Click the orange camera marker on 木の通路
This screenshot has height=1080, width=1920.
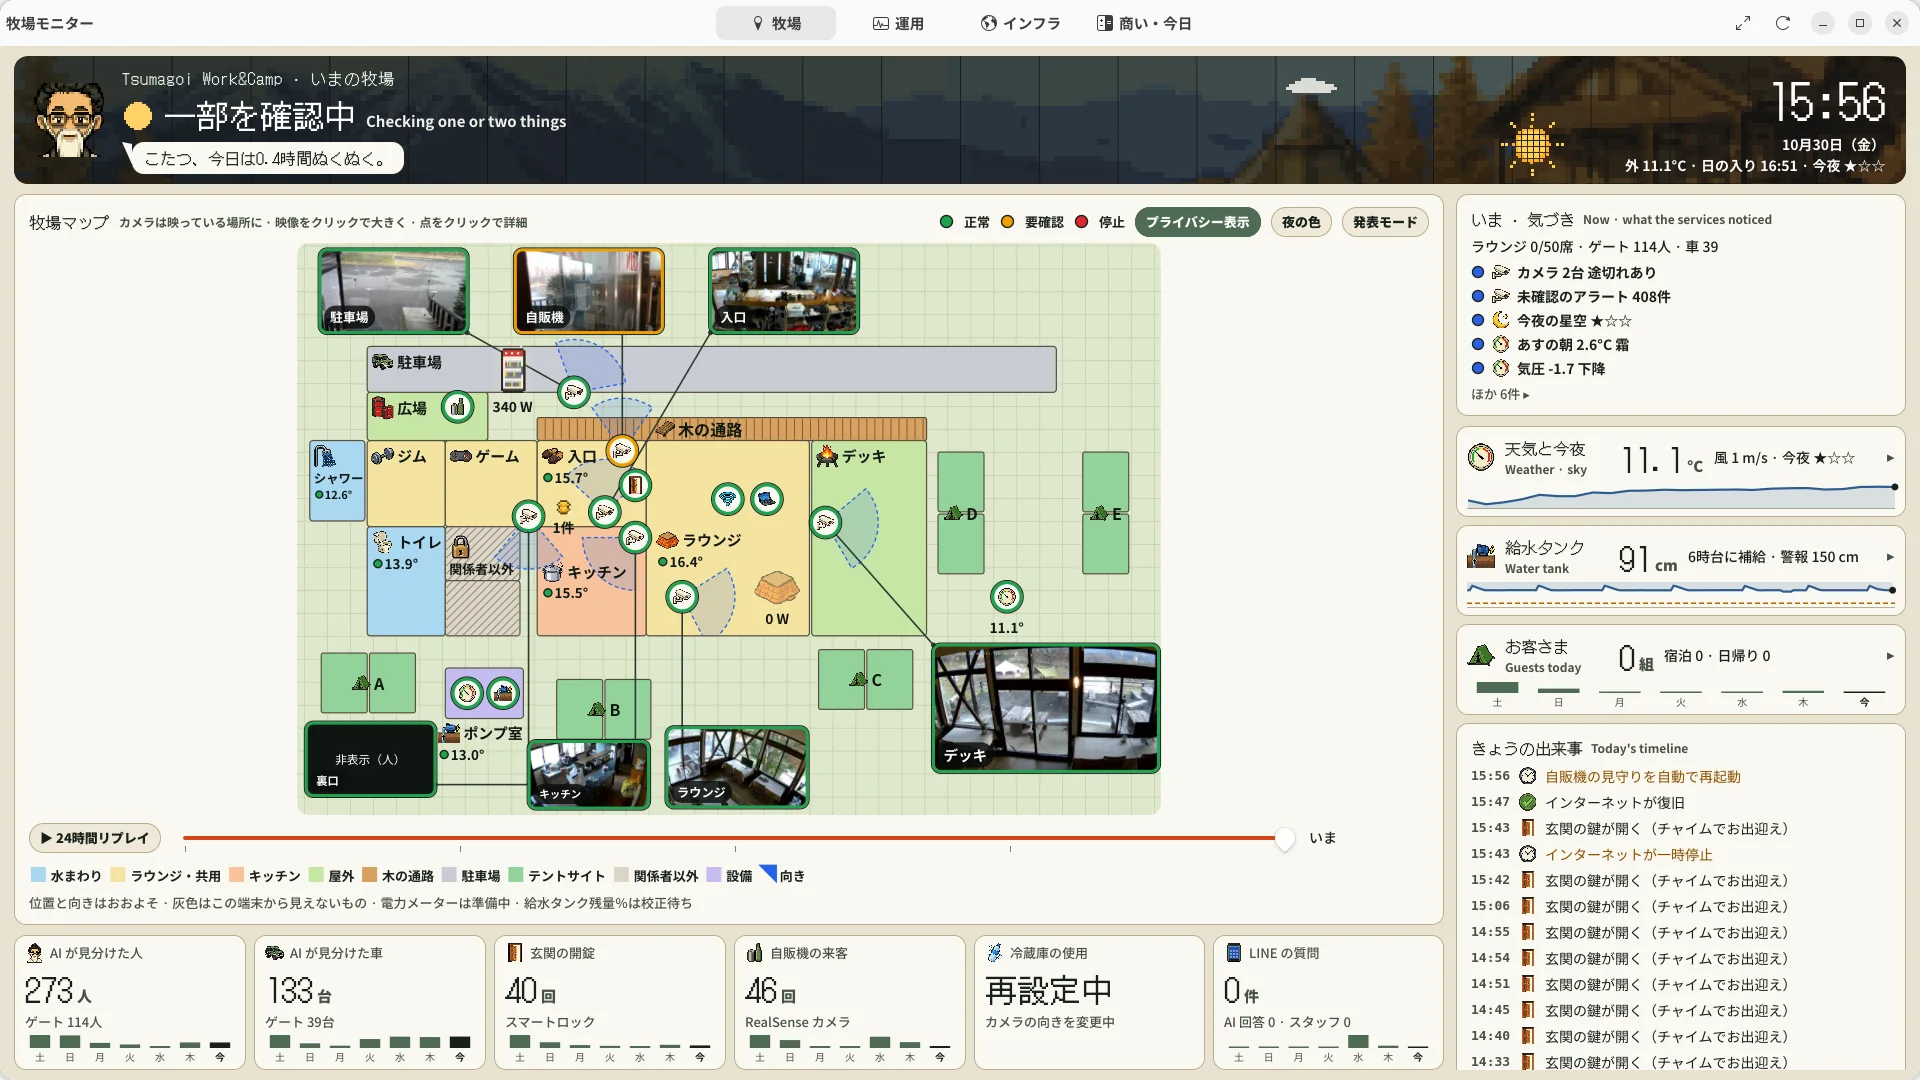point(622,452)
